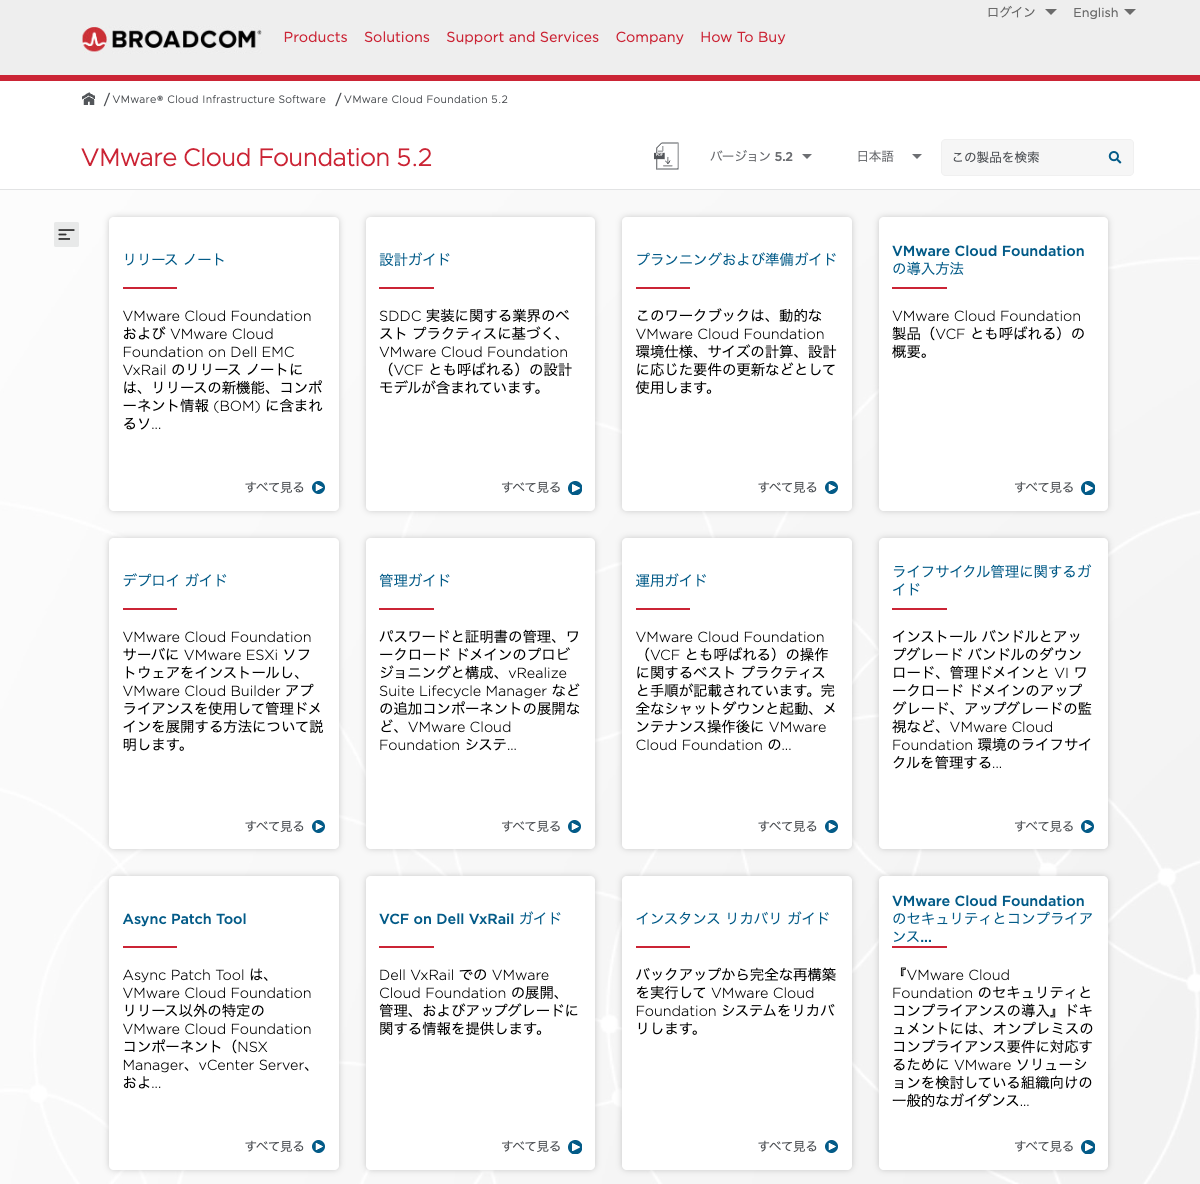
Task: Expand the English language selector
Action: point(1104,12)
